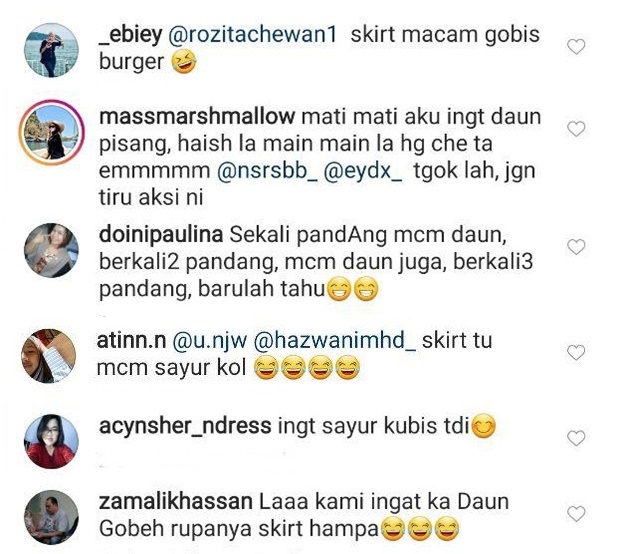Viewport: 619px width, 554px height.
Task: Open the @rozitachewan1 mention
Action: 253,35
